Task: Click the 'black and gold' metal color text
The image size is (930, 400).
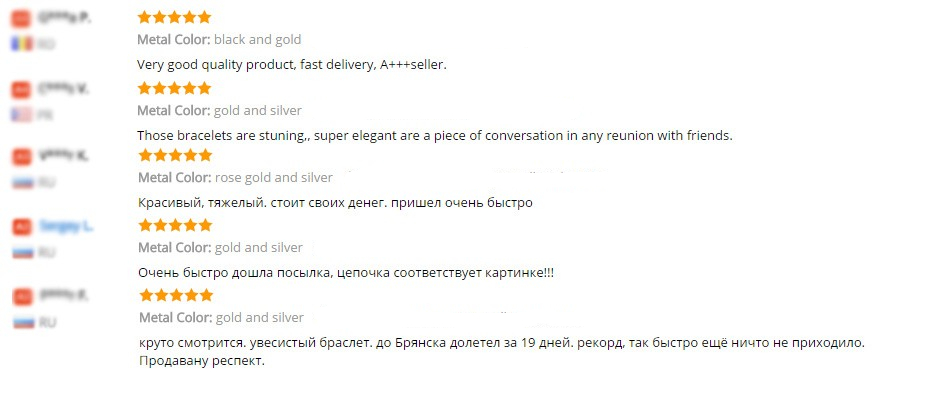Action: coord(257,40)
